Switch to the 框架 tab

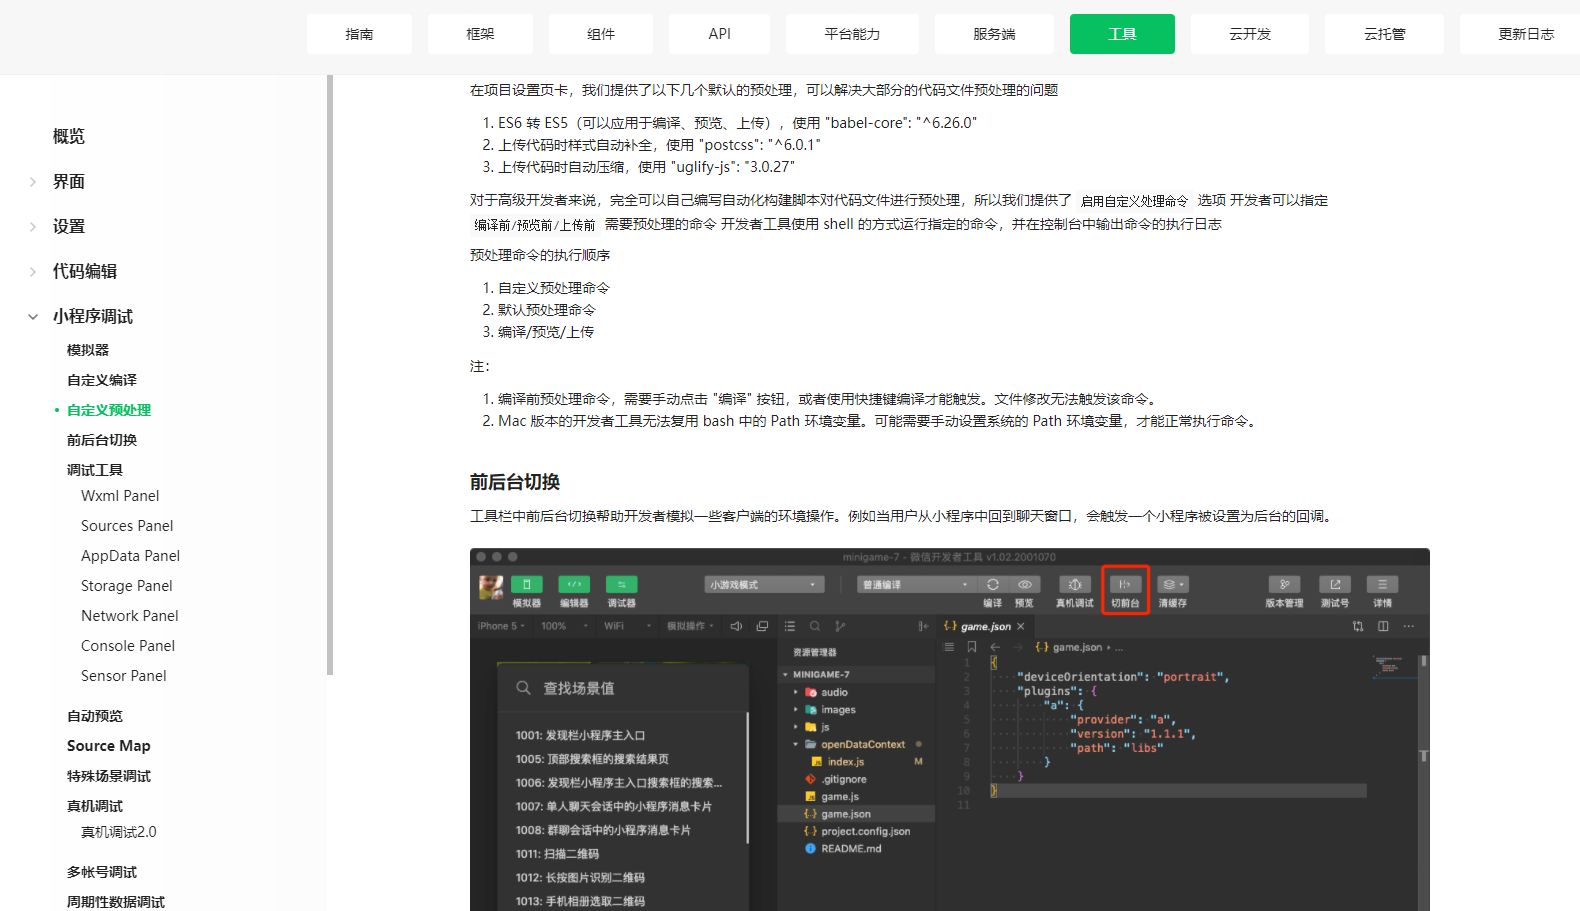480,34
